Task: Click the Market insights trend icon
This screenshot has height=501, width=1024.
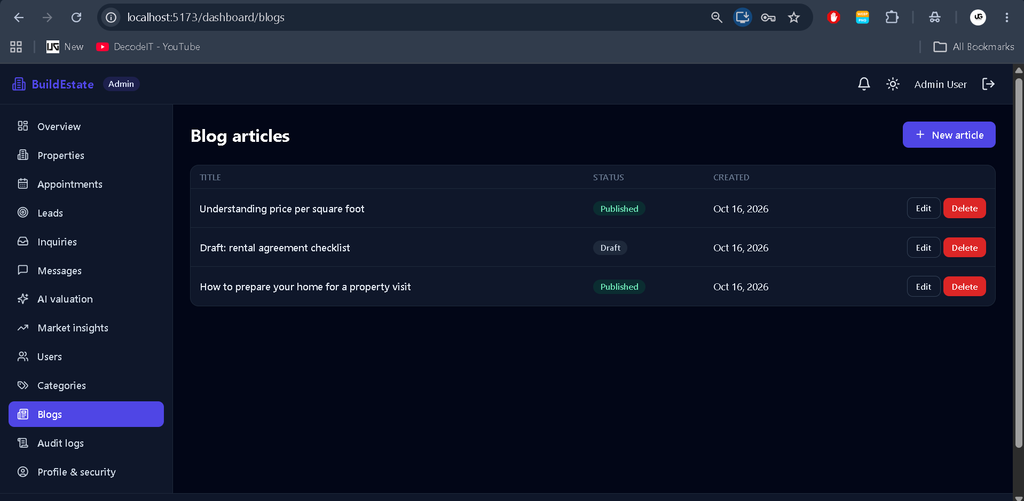Action: point(23,327)
